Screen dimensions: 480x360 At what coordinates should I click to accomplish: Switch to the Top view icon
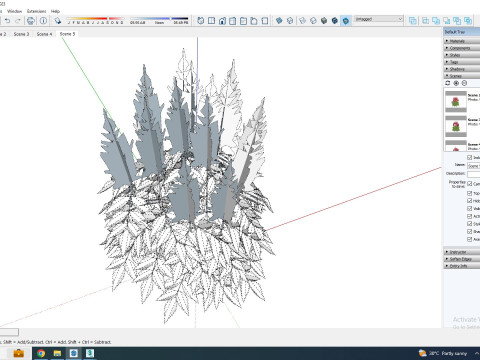pos(211,21)
